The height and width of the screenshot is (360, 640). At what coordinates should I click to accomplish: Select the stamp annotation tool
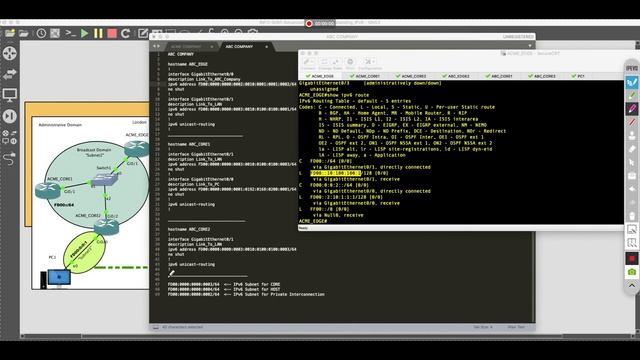pos(631,136)
